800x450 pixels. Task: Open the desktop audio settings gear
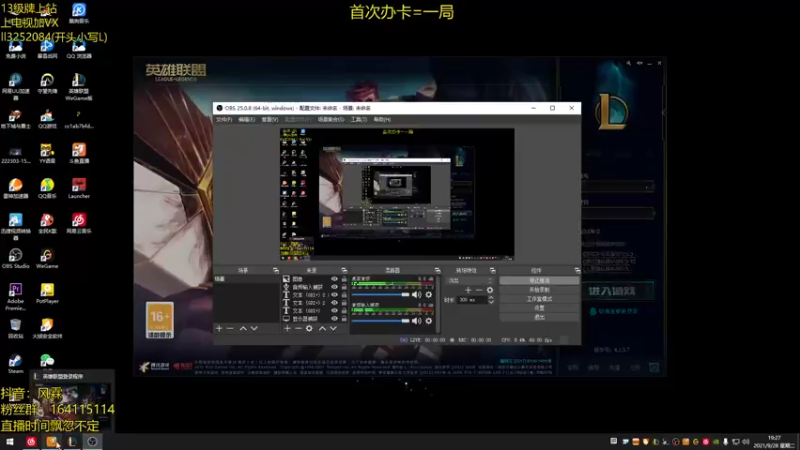429,294
